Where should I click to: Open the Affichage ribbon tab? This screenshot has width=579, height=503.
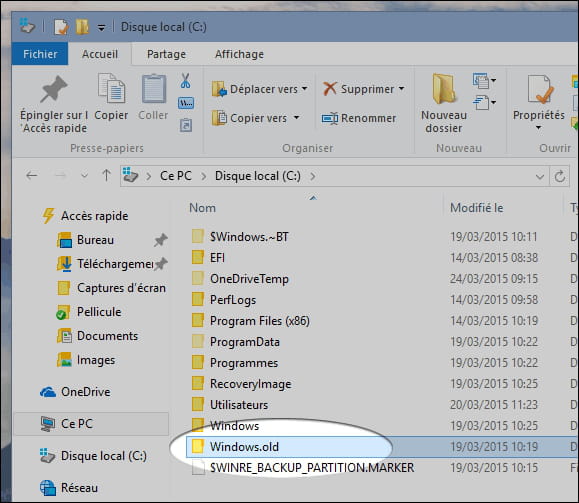pyautogui.click(x=239, y=54)
